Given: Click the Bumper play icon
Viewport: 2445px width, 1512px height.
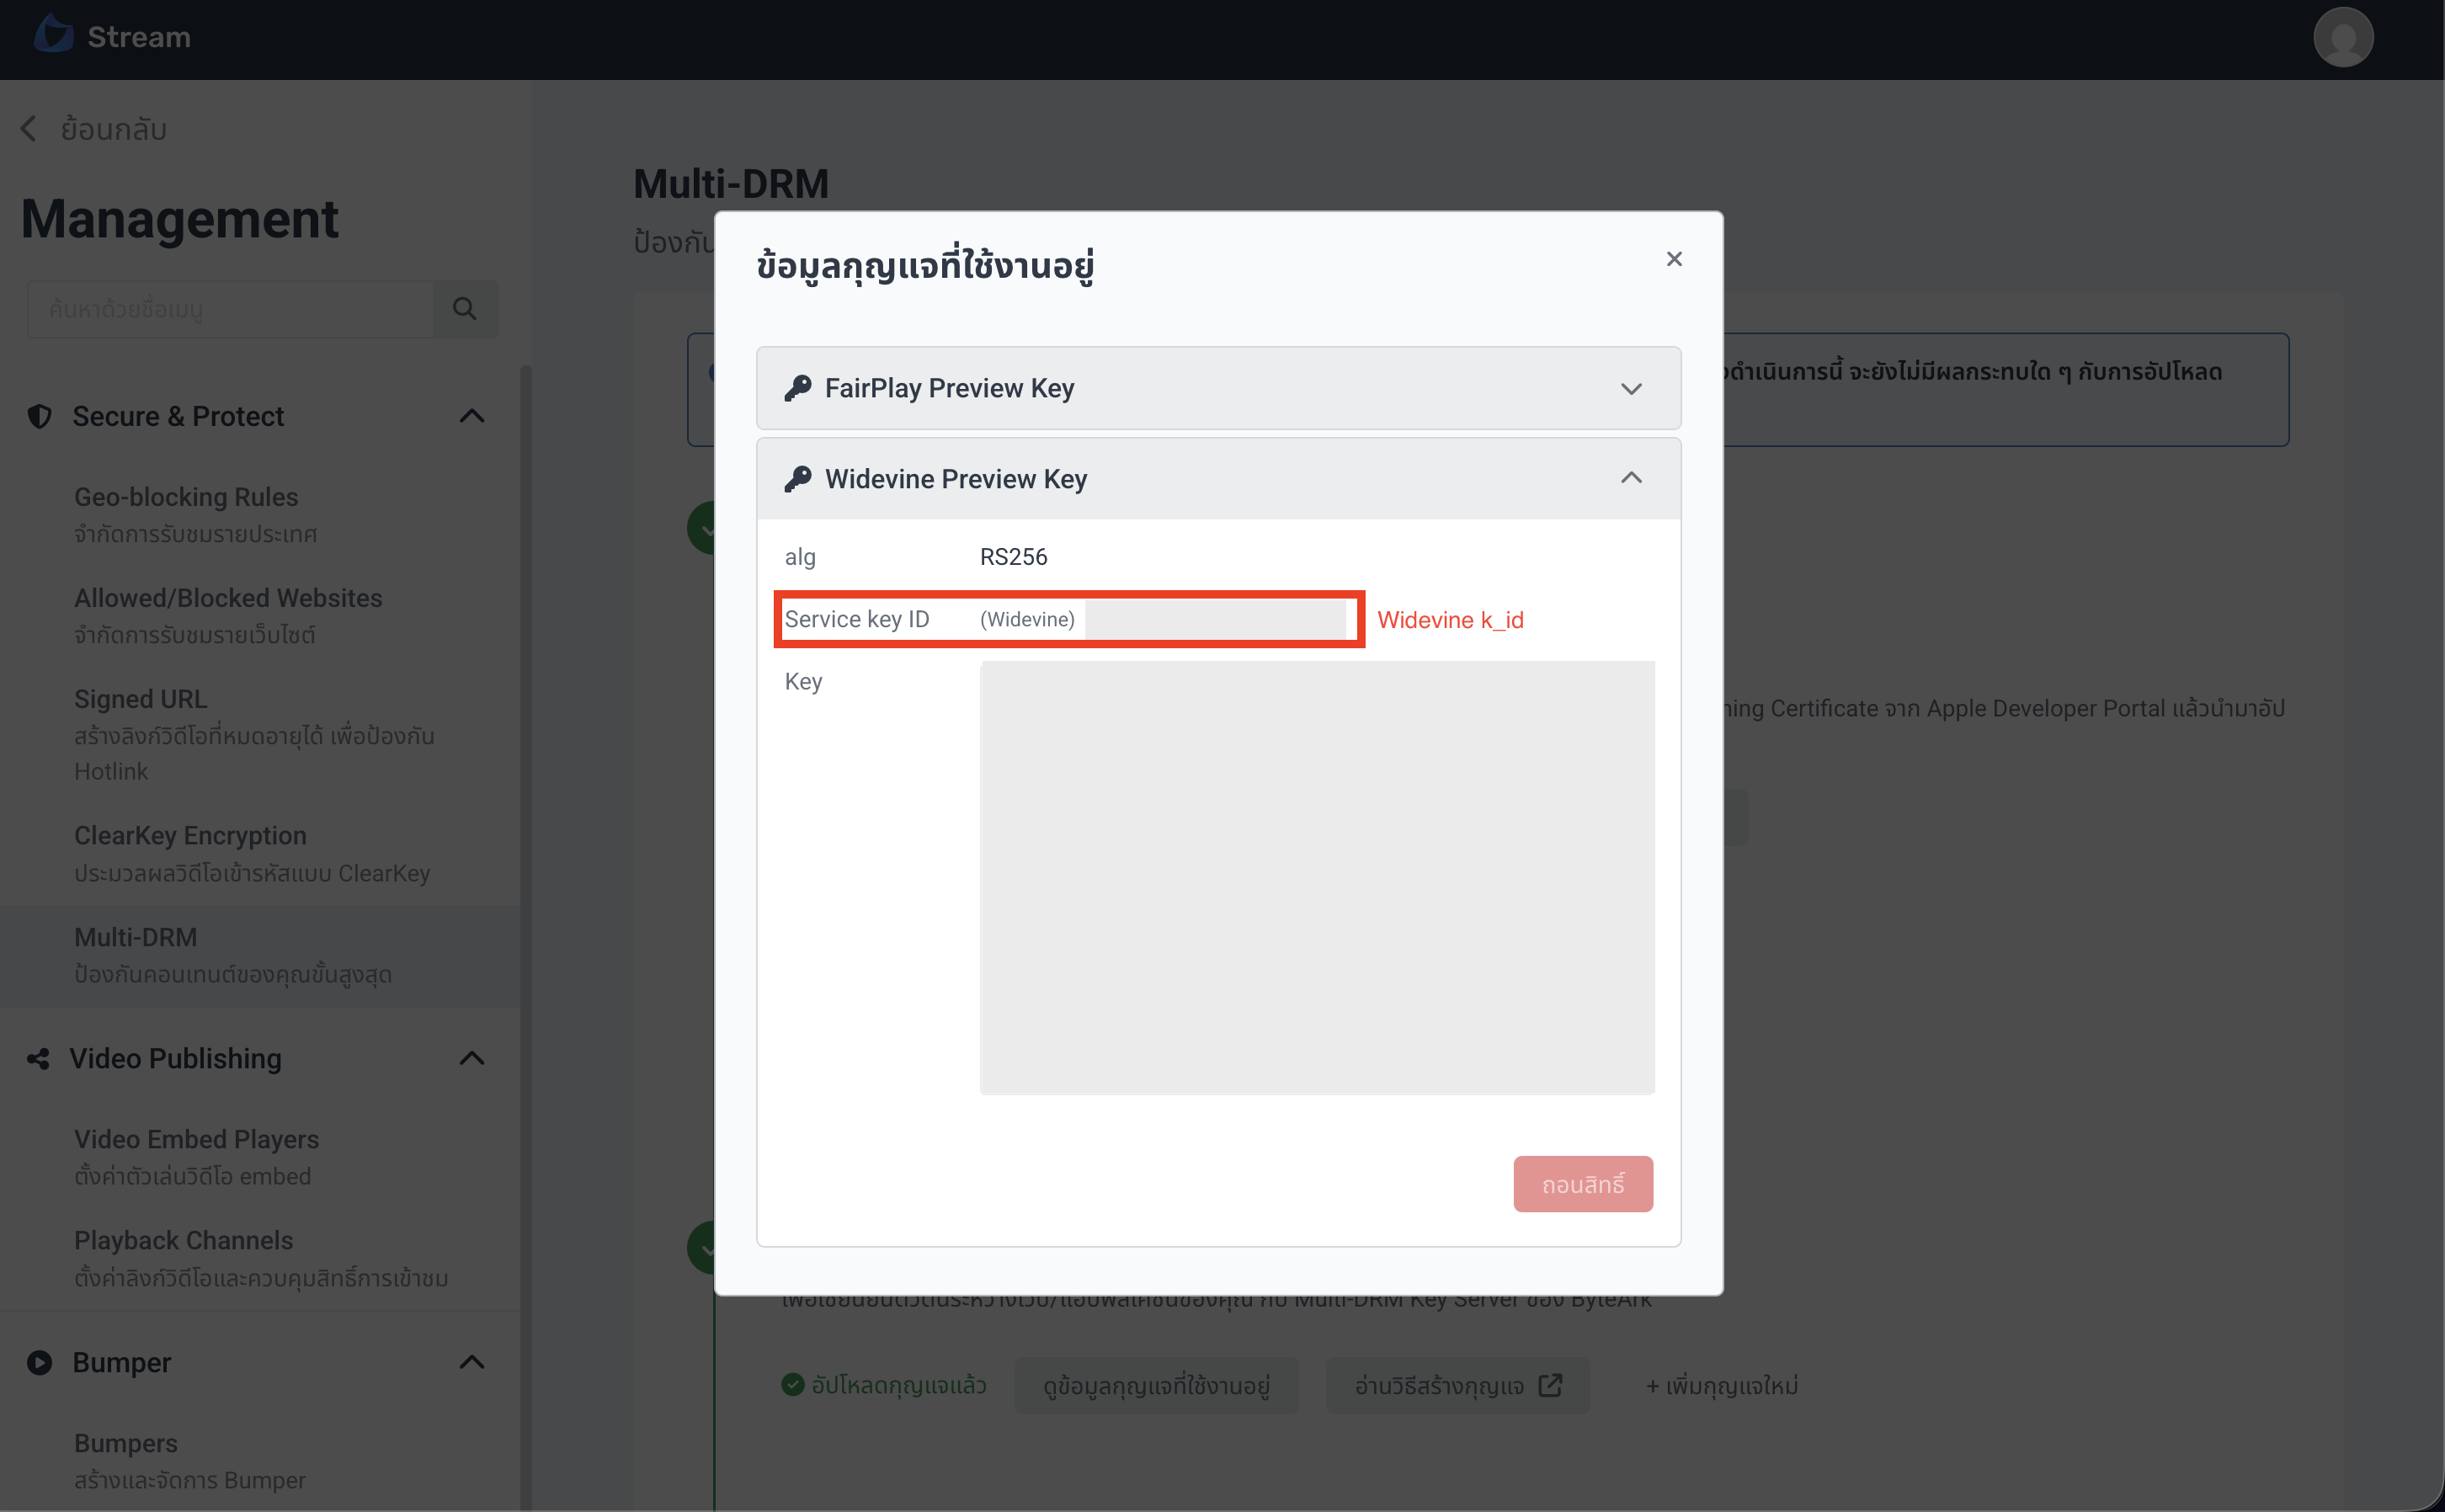Looking at the screenshot, I should coord(39,1362).
